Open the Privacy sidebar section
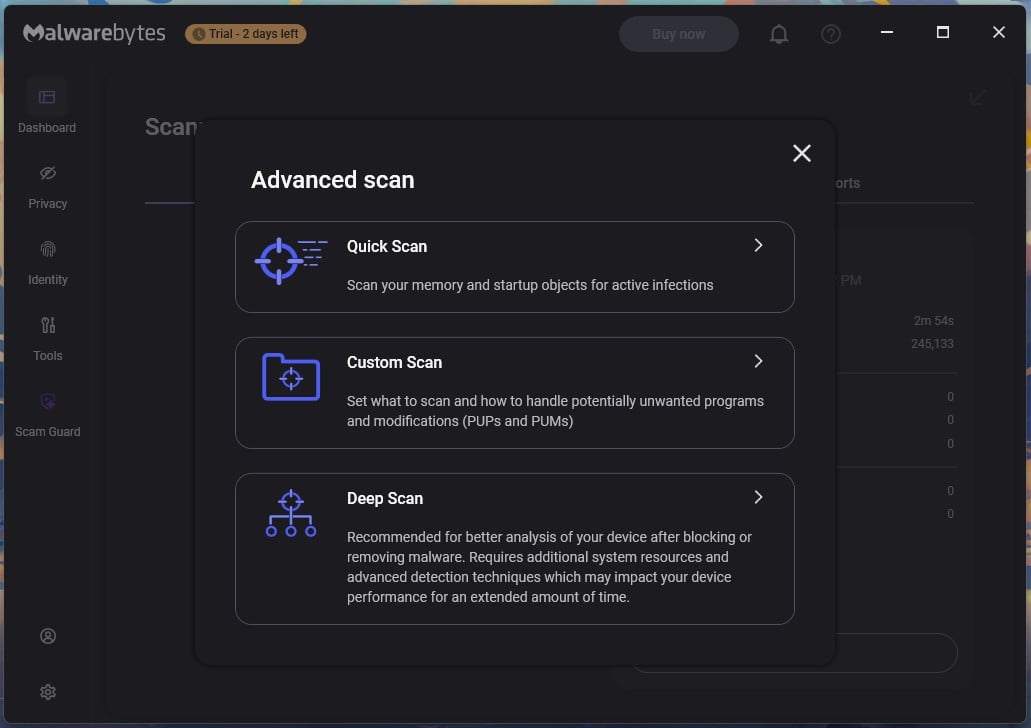1031x728 pixels. 47,187
